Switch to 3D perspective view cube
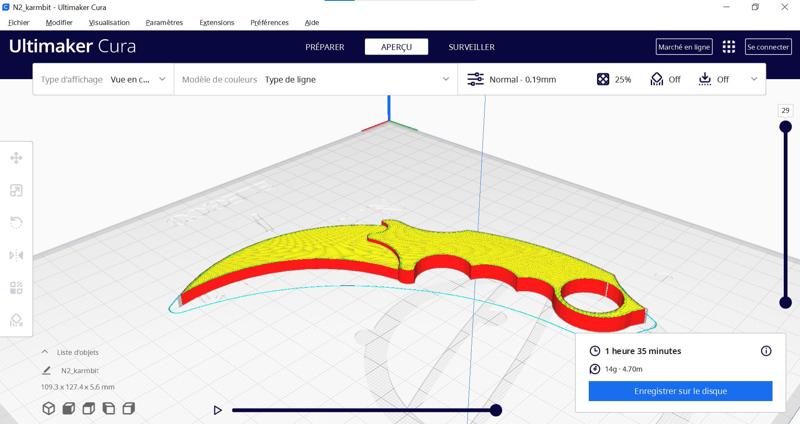This screenshot has height=424, width=800. click(x=48, y=408)
